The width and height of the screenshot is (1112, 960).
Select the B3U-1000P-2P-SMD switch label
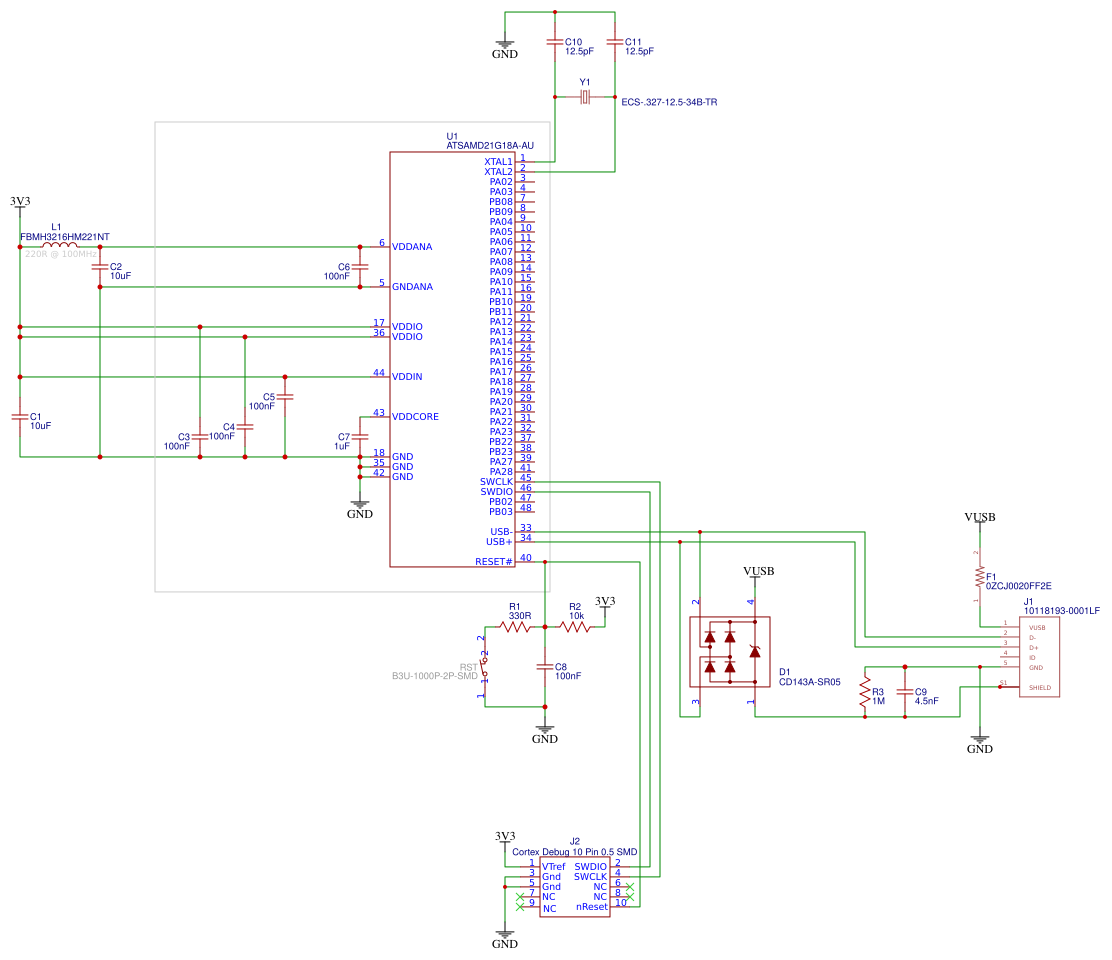click(x=435, y=676)
